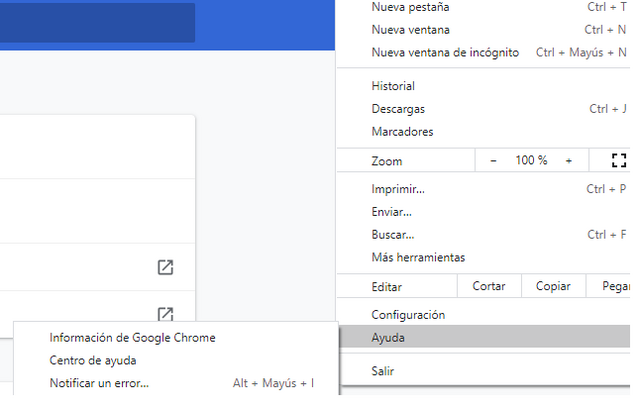This screenshot has height=408, width=640.
Task: Click the 100 % zoom value
Action: click(531, 160)
